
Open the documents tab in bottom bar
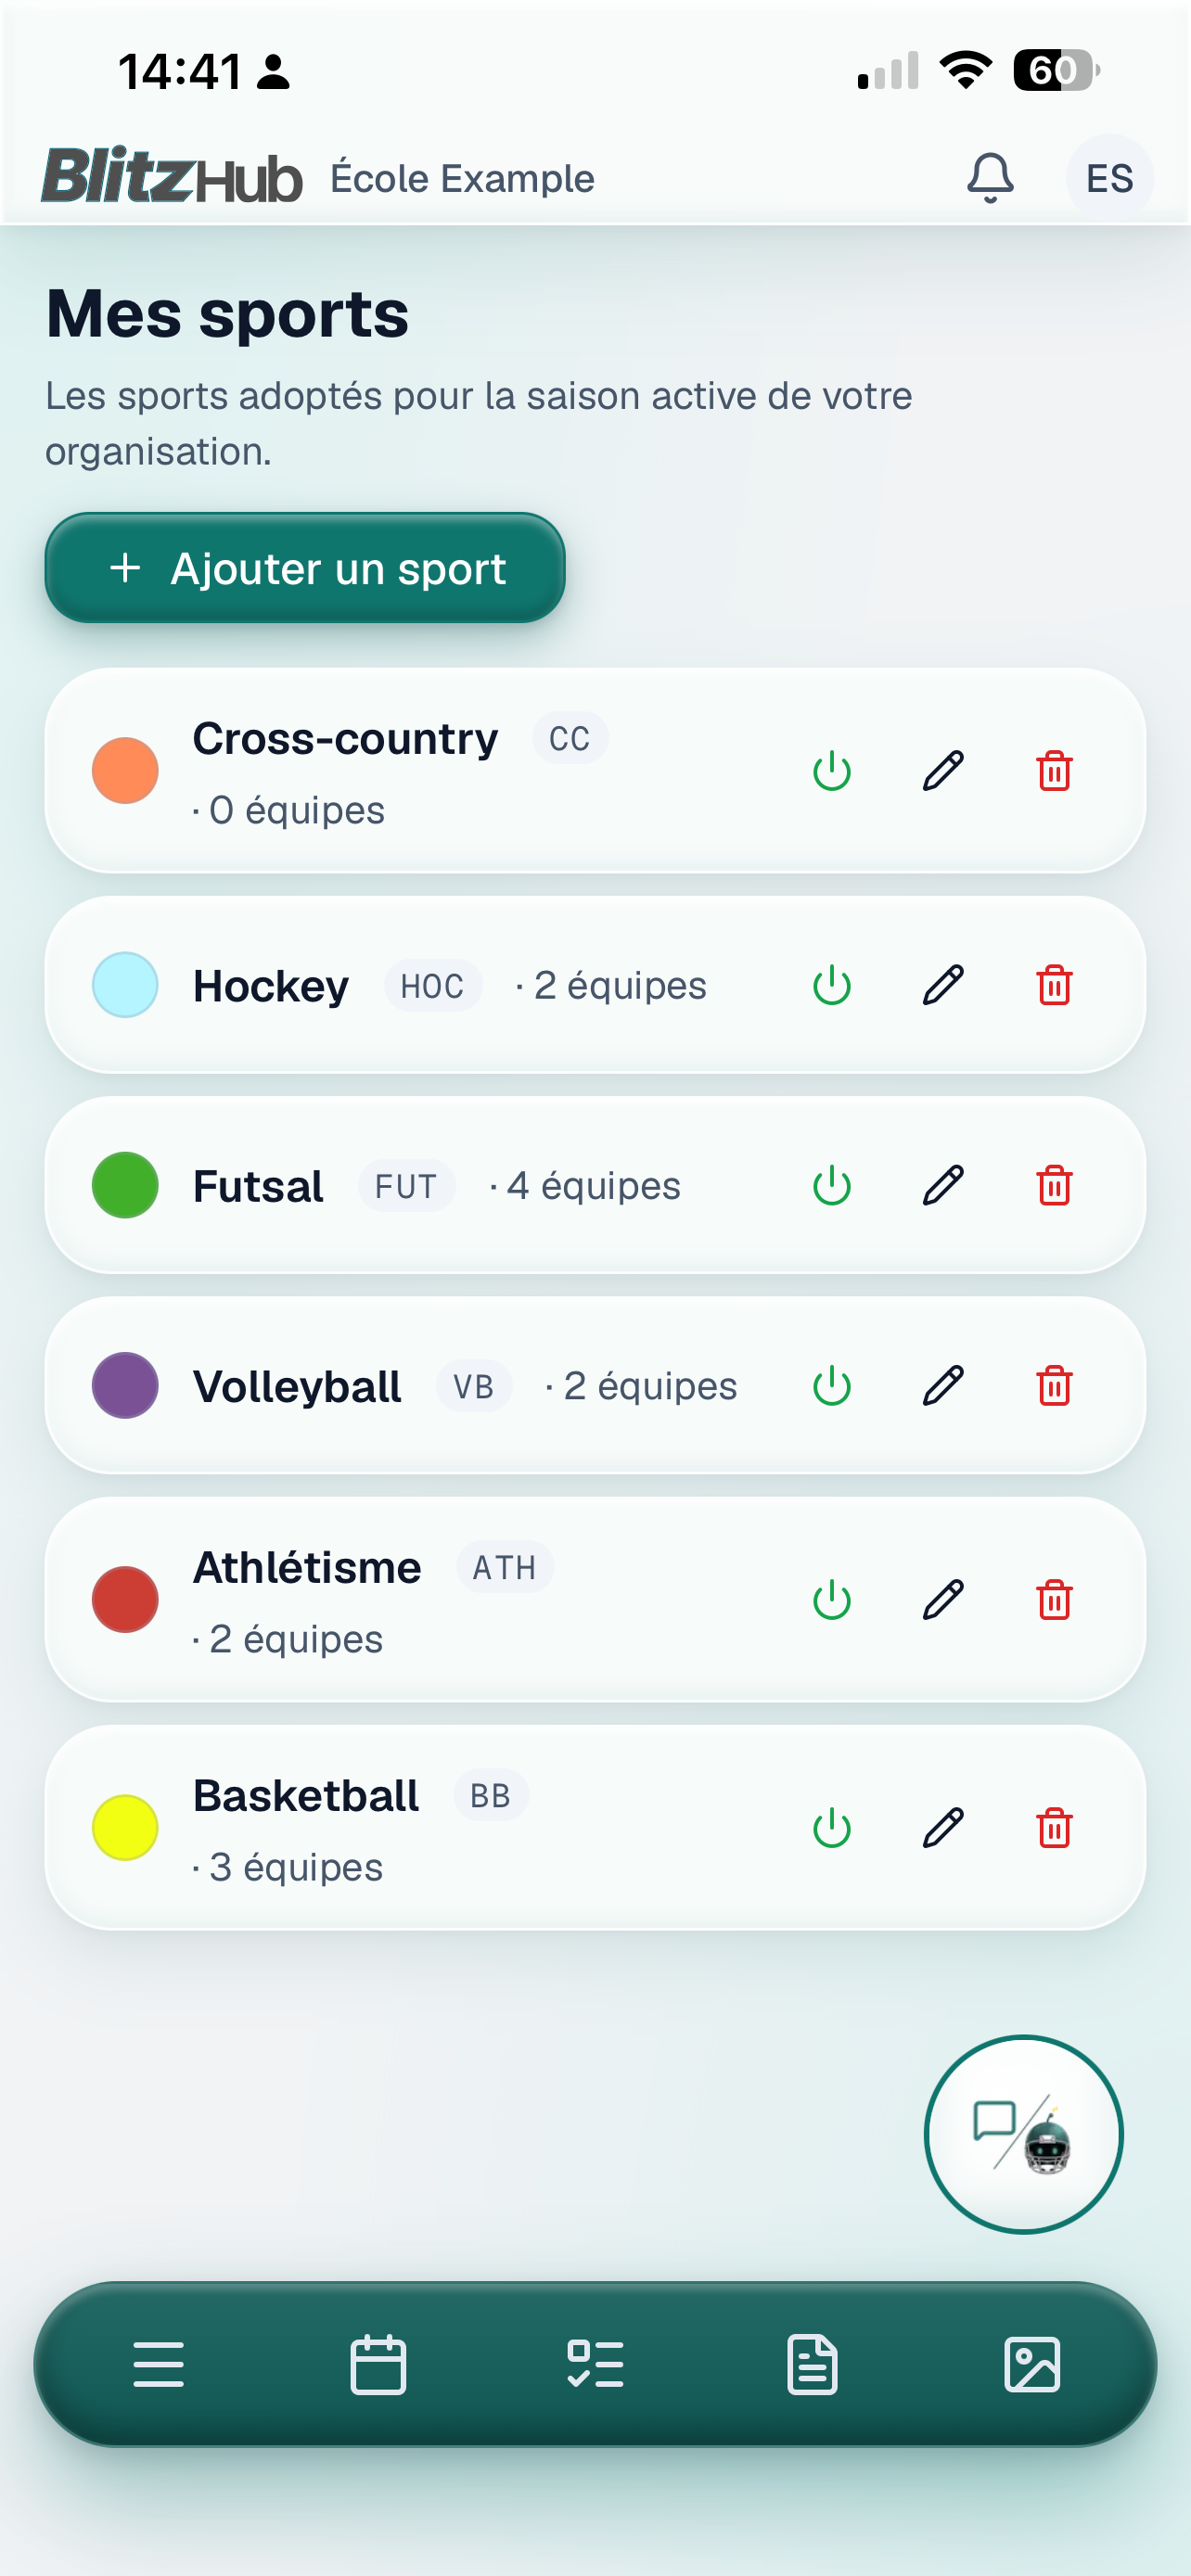(813, 2365)
